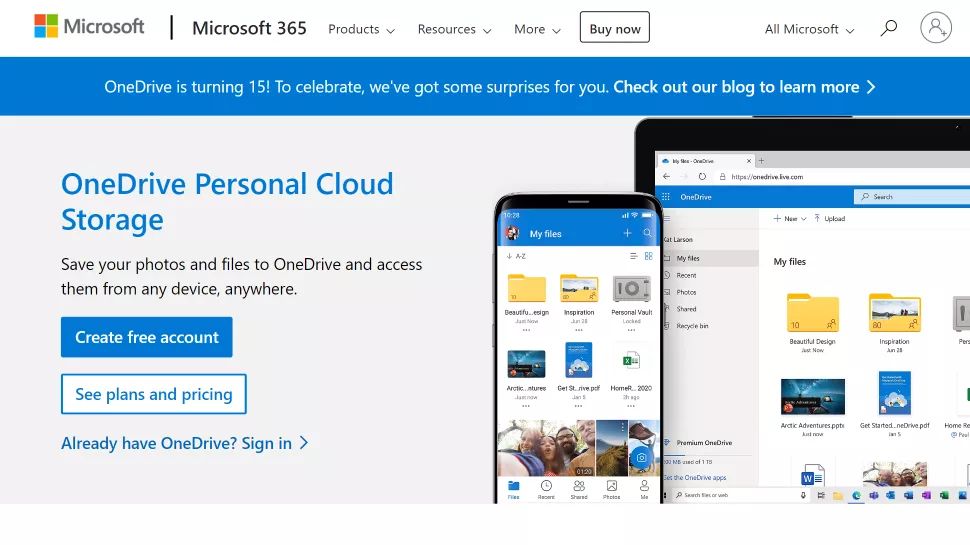Viewport: 970px width, 545px height.
Task: Tap the profile avatar in phone My files
Action: 513,233
